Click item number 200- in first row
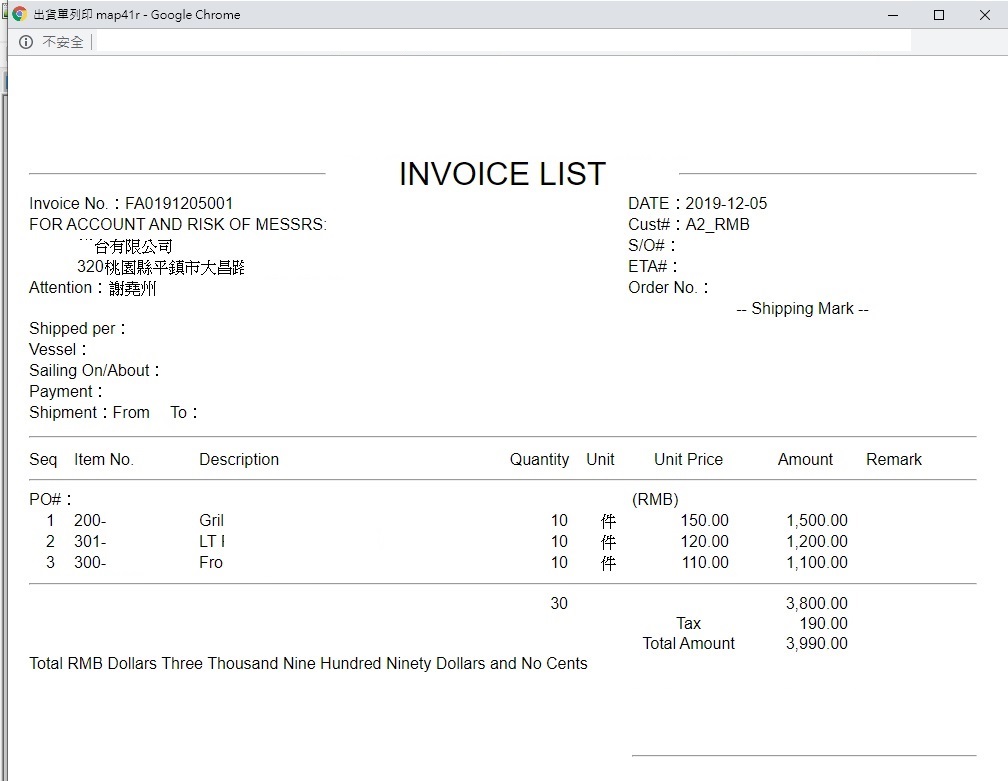The image size is (1008, 781). pyautogui.click(x=90, y=521)
